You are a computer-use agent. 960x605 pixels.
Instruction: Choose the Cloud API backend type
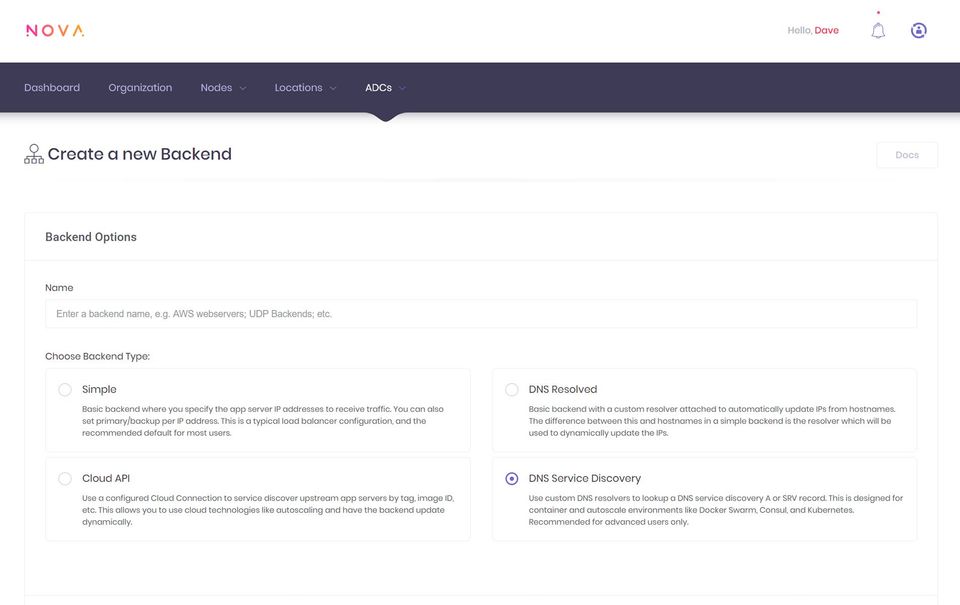point(65,479)
